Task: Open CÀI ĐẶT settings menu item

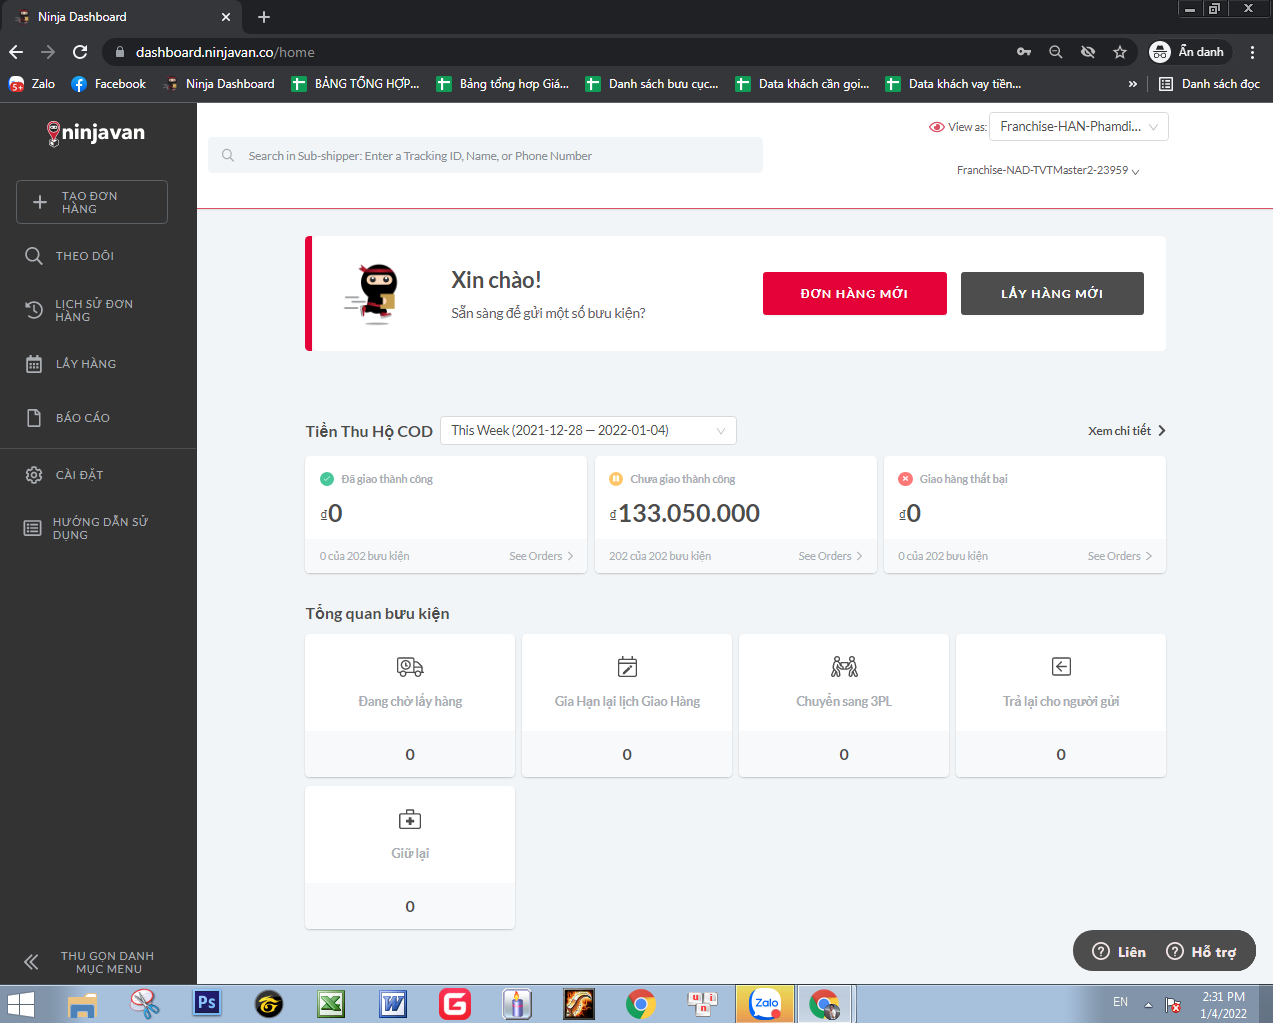Action: pyautogui.click(x=65, y=475)
